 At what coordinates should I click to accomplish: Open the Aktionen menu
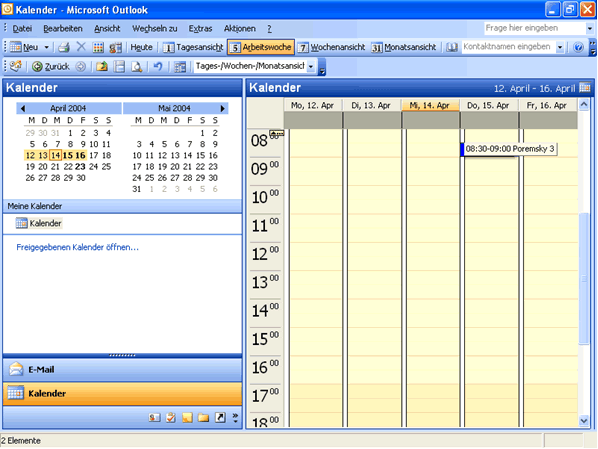click(x=240, y=29)
